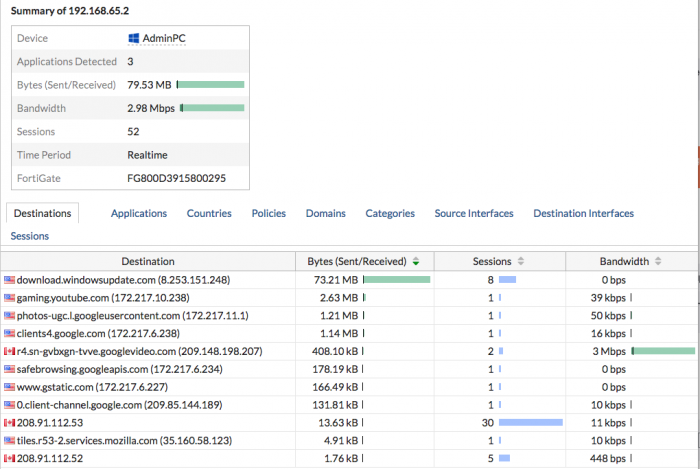Sort the table by the Bandwidth column header
700x469 pixels.
624,262
